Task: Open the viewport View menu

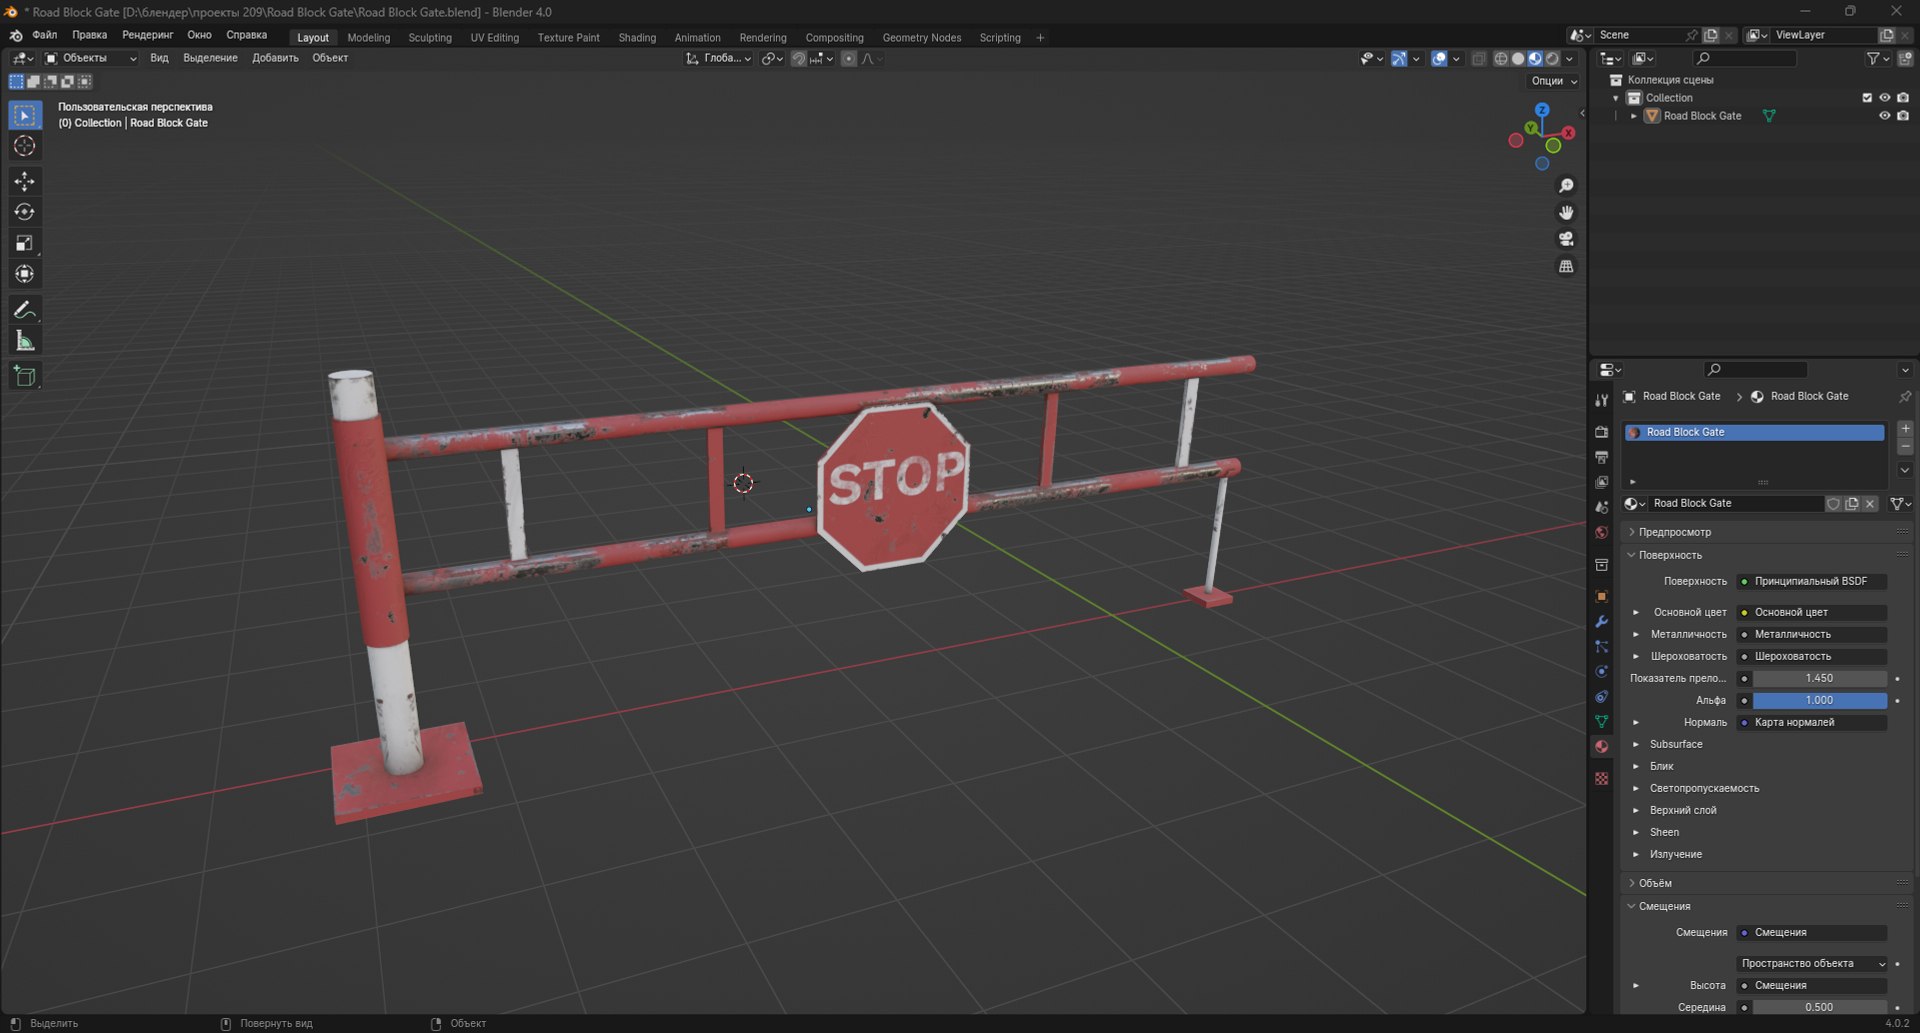Action: (x=159, y=58)
